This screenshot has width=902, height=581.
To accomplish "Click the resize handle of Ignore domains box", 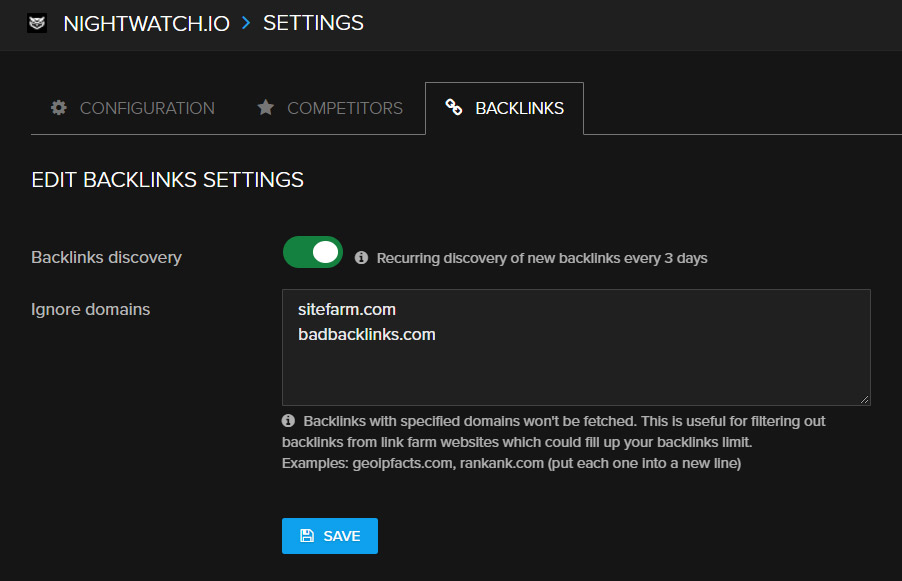I will 864,398.
